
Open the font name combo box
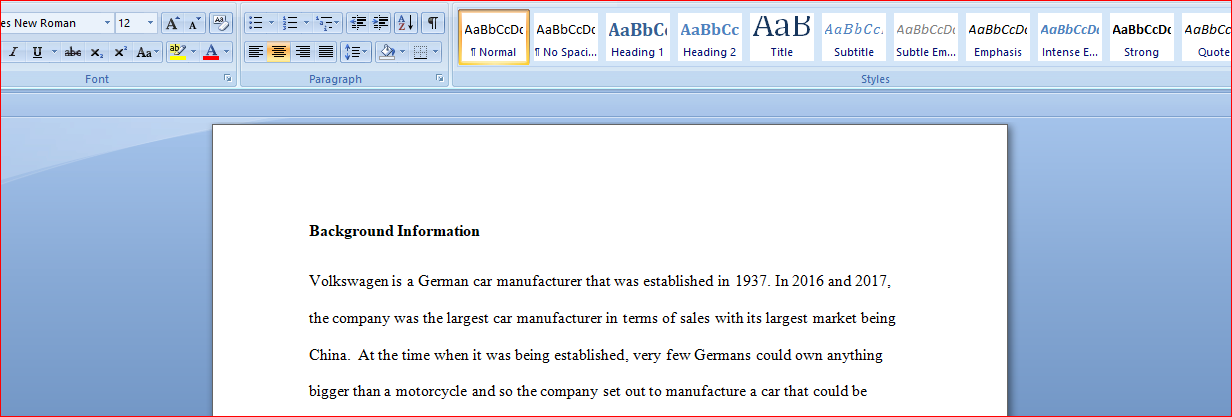point(57,23)
